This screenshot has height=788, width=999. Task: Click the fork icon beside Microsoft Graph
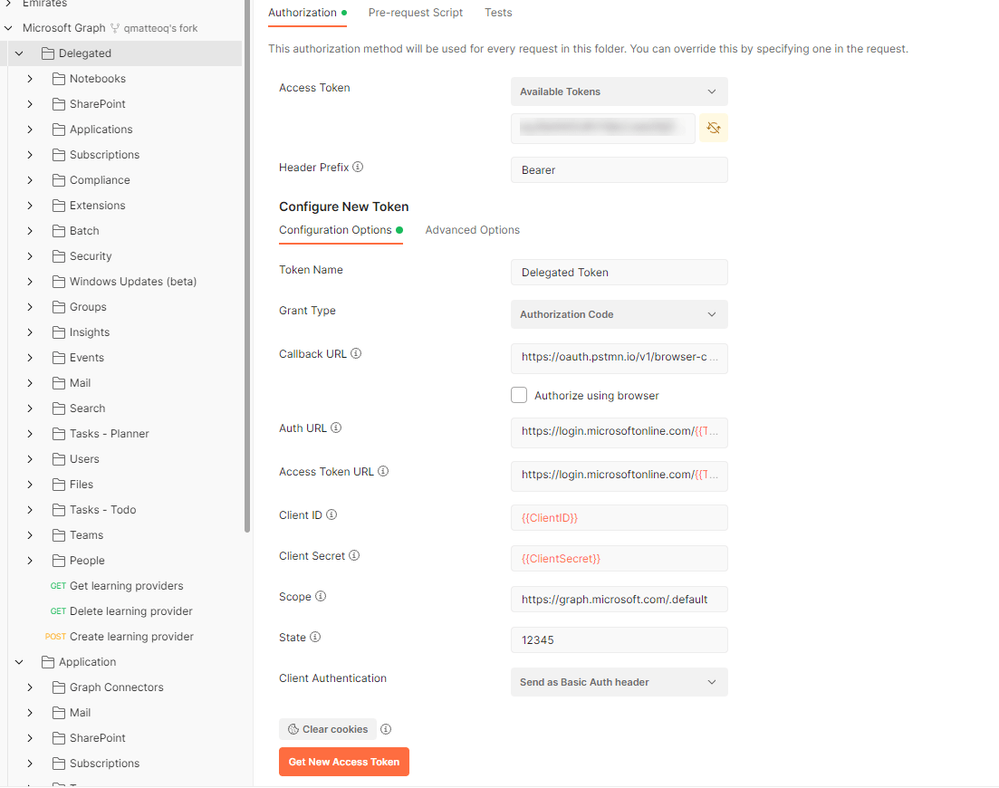coord(115,28)
